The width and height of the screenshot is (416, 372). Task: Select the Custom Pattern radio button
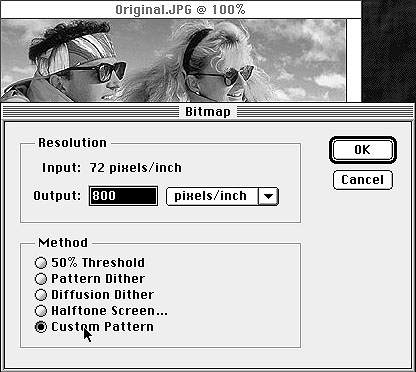[41, 327]
